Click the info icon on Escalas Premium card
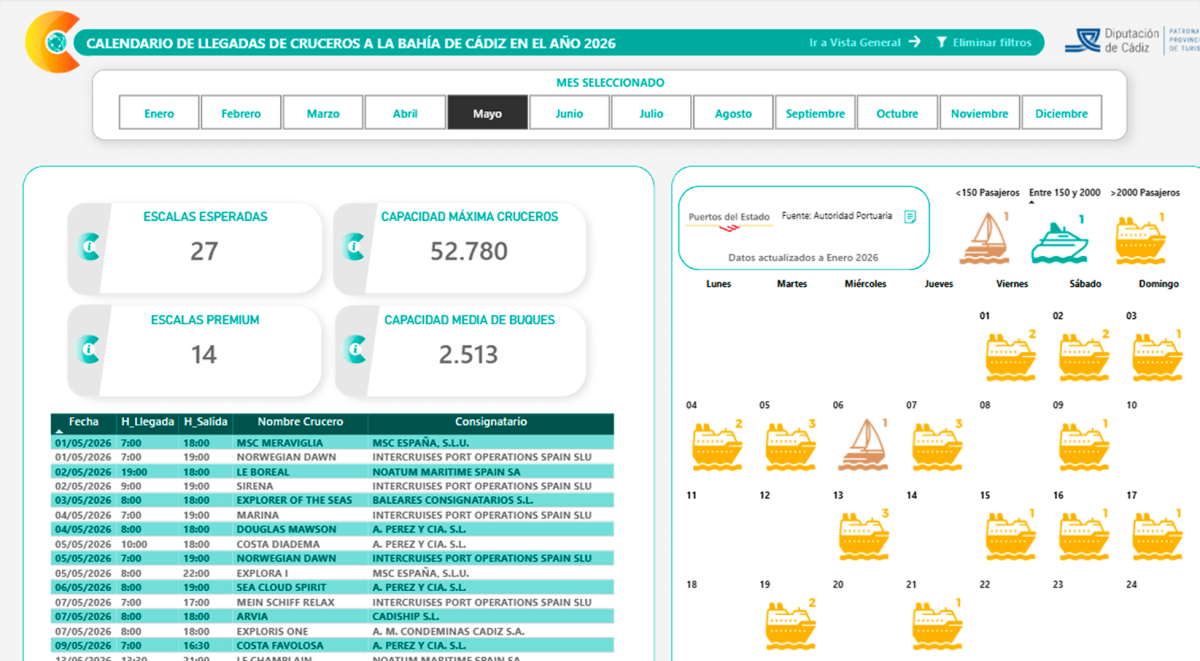Image resolution: width=1200 pixels, height=661 pixels. click(x=89, y=349)
